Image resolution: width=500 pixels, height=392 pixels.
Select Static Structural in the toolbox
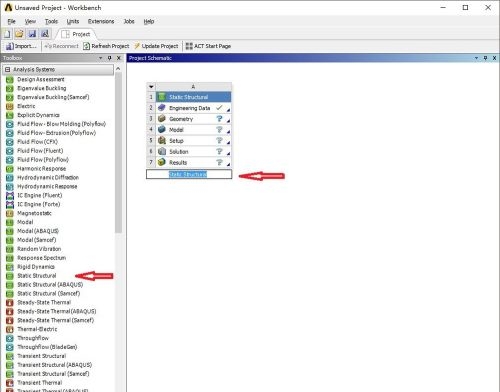tap(37, 276)
